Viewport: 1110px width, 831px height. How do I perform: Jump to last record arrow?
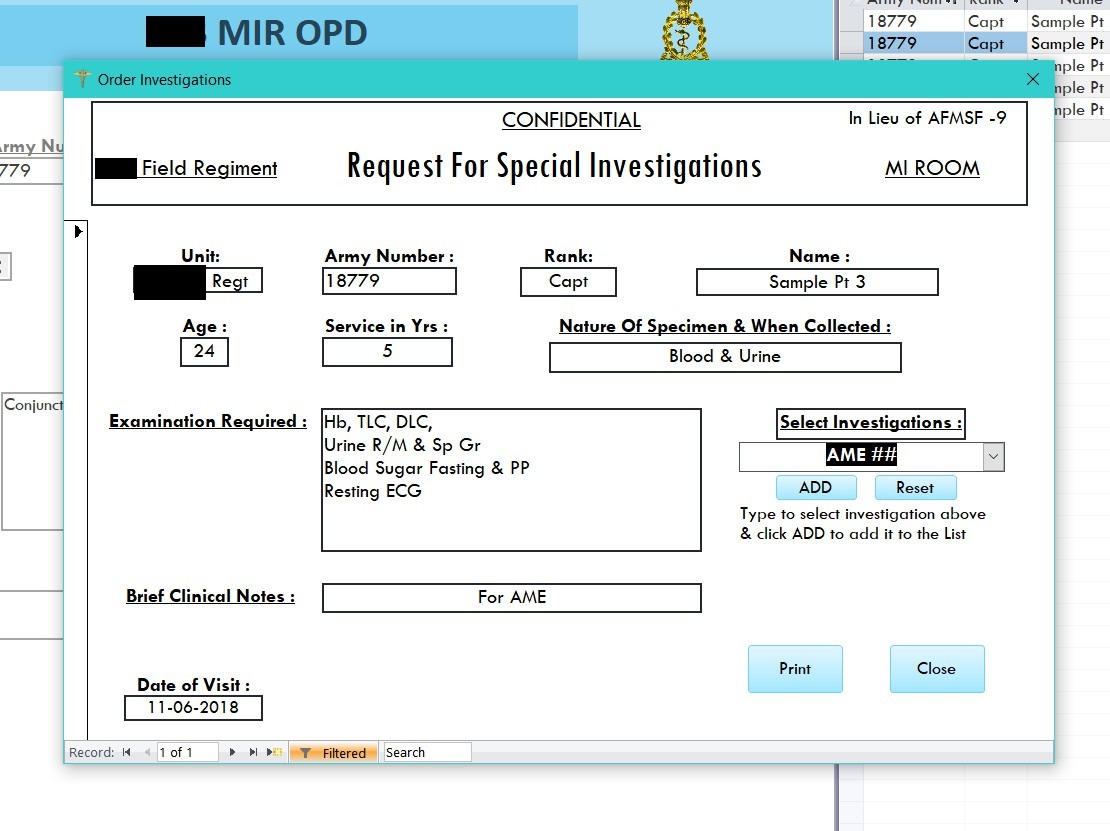[253, 753]
